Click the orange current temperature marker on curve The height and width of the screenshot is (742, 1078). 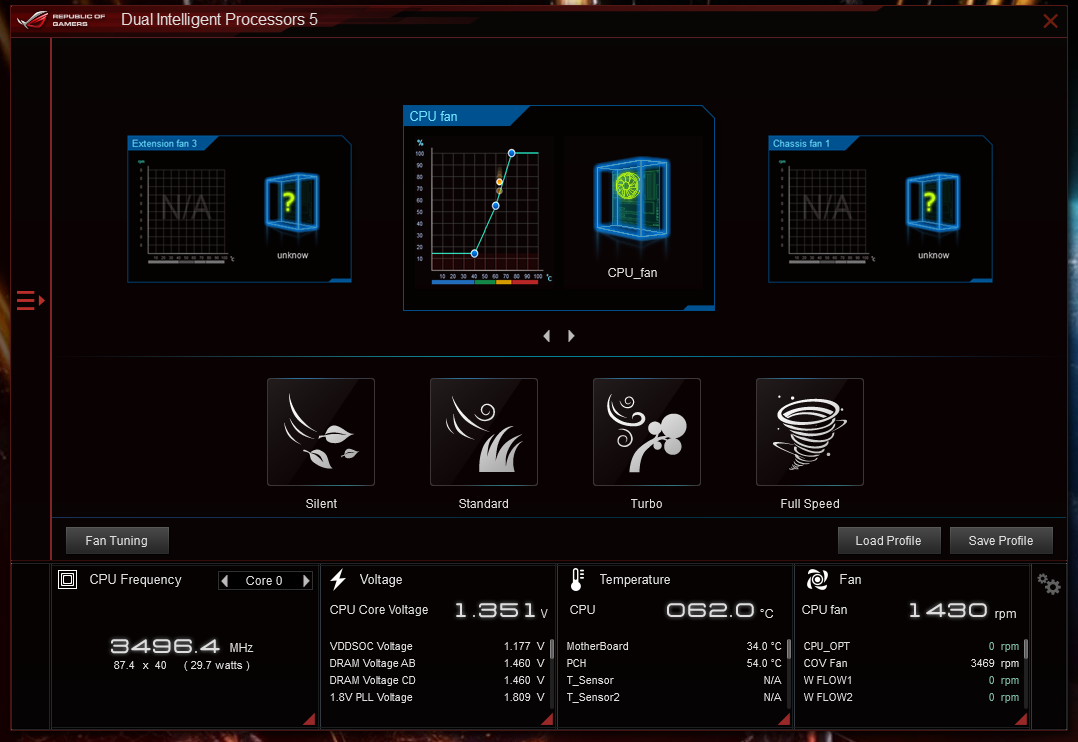tap(499, 182)
